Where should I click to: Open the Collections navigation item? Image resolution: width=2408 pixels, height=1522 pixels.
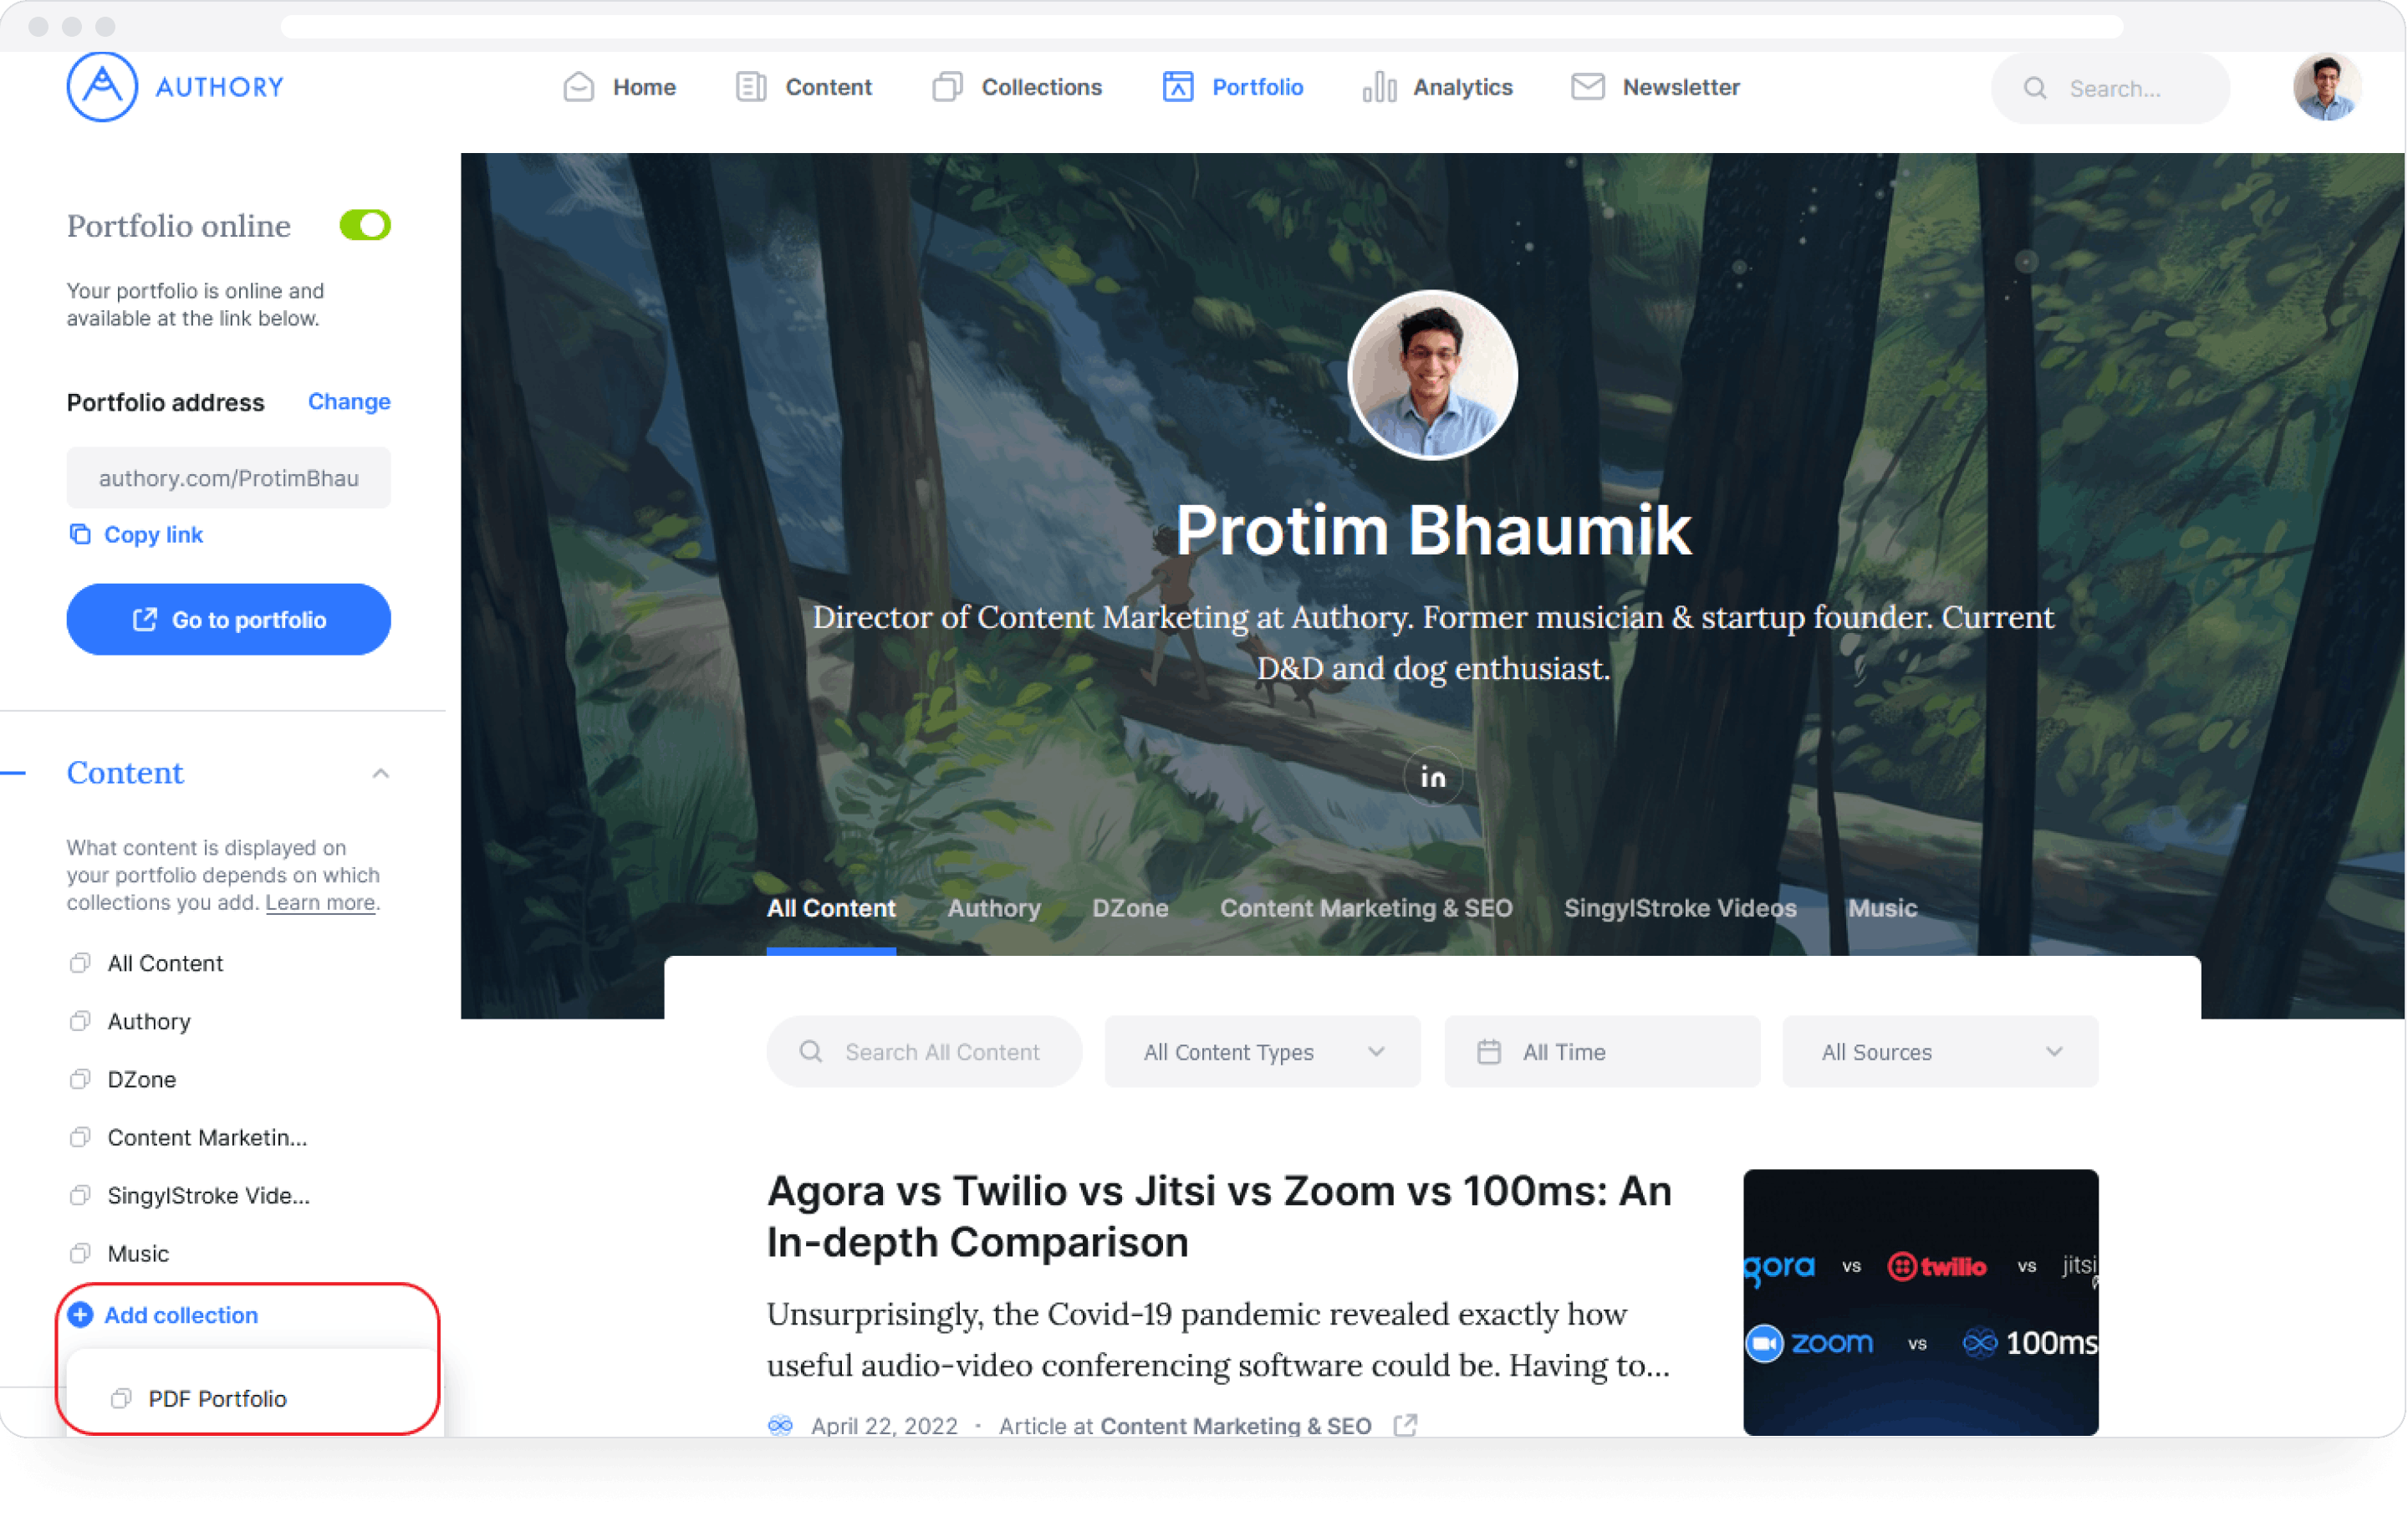pos(1017,87)
